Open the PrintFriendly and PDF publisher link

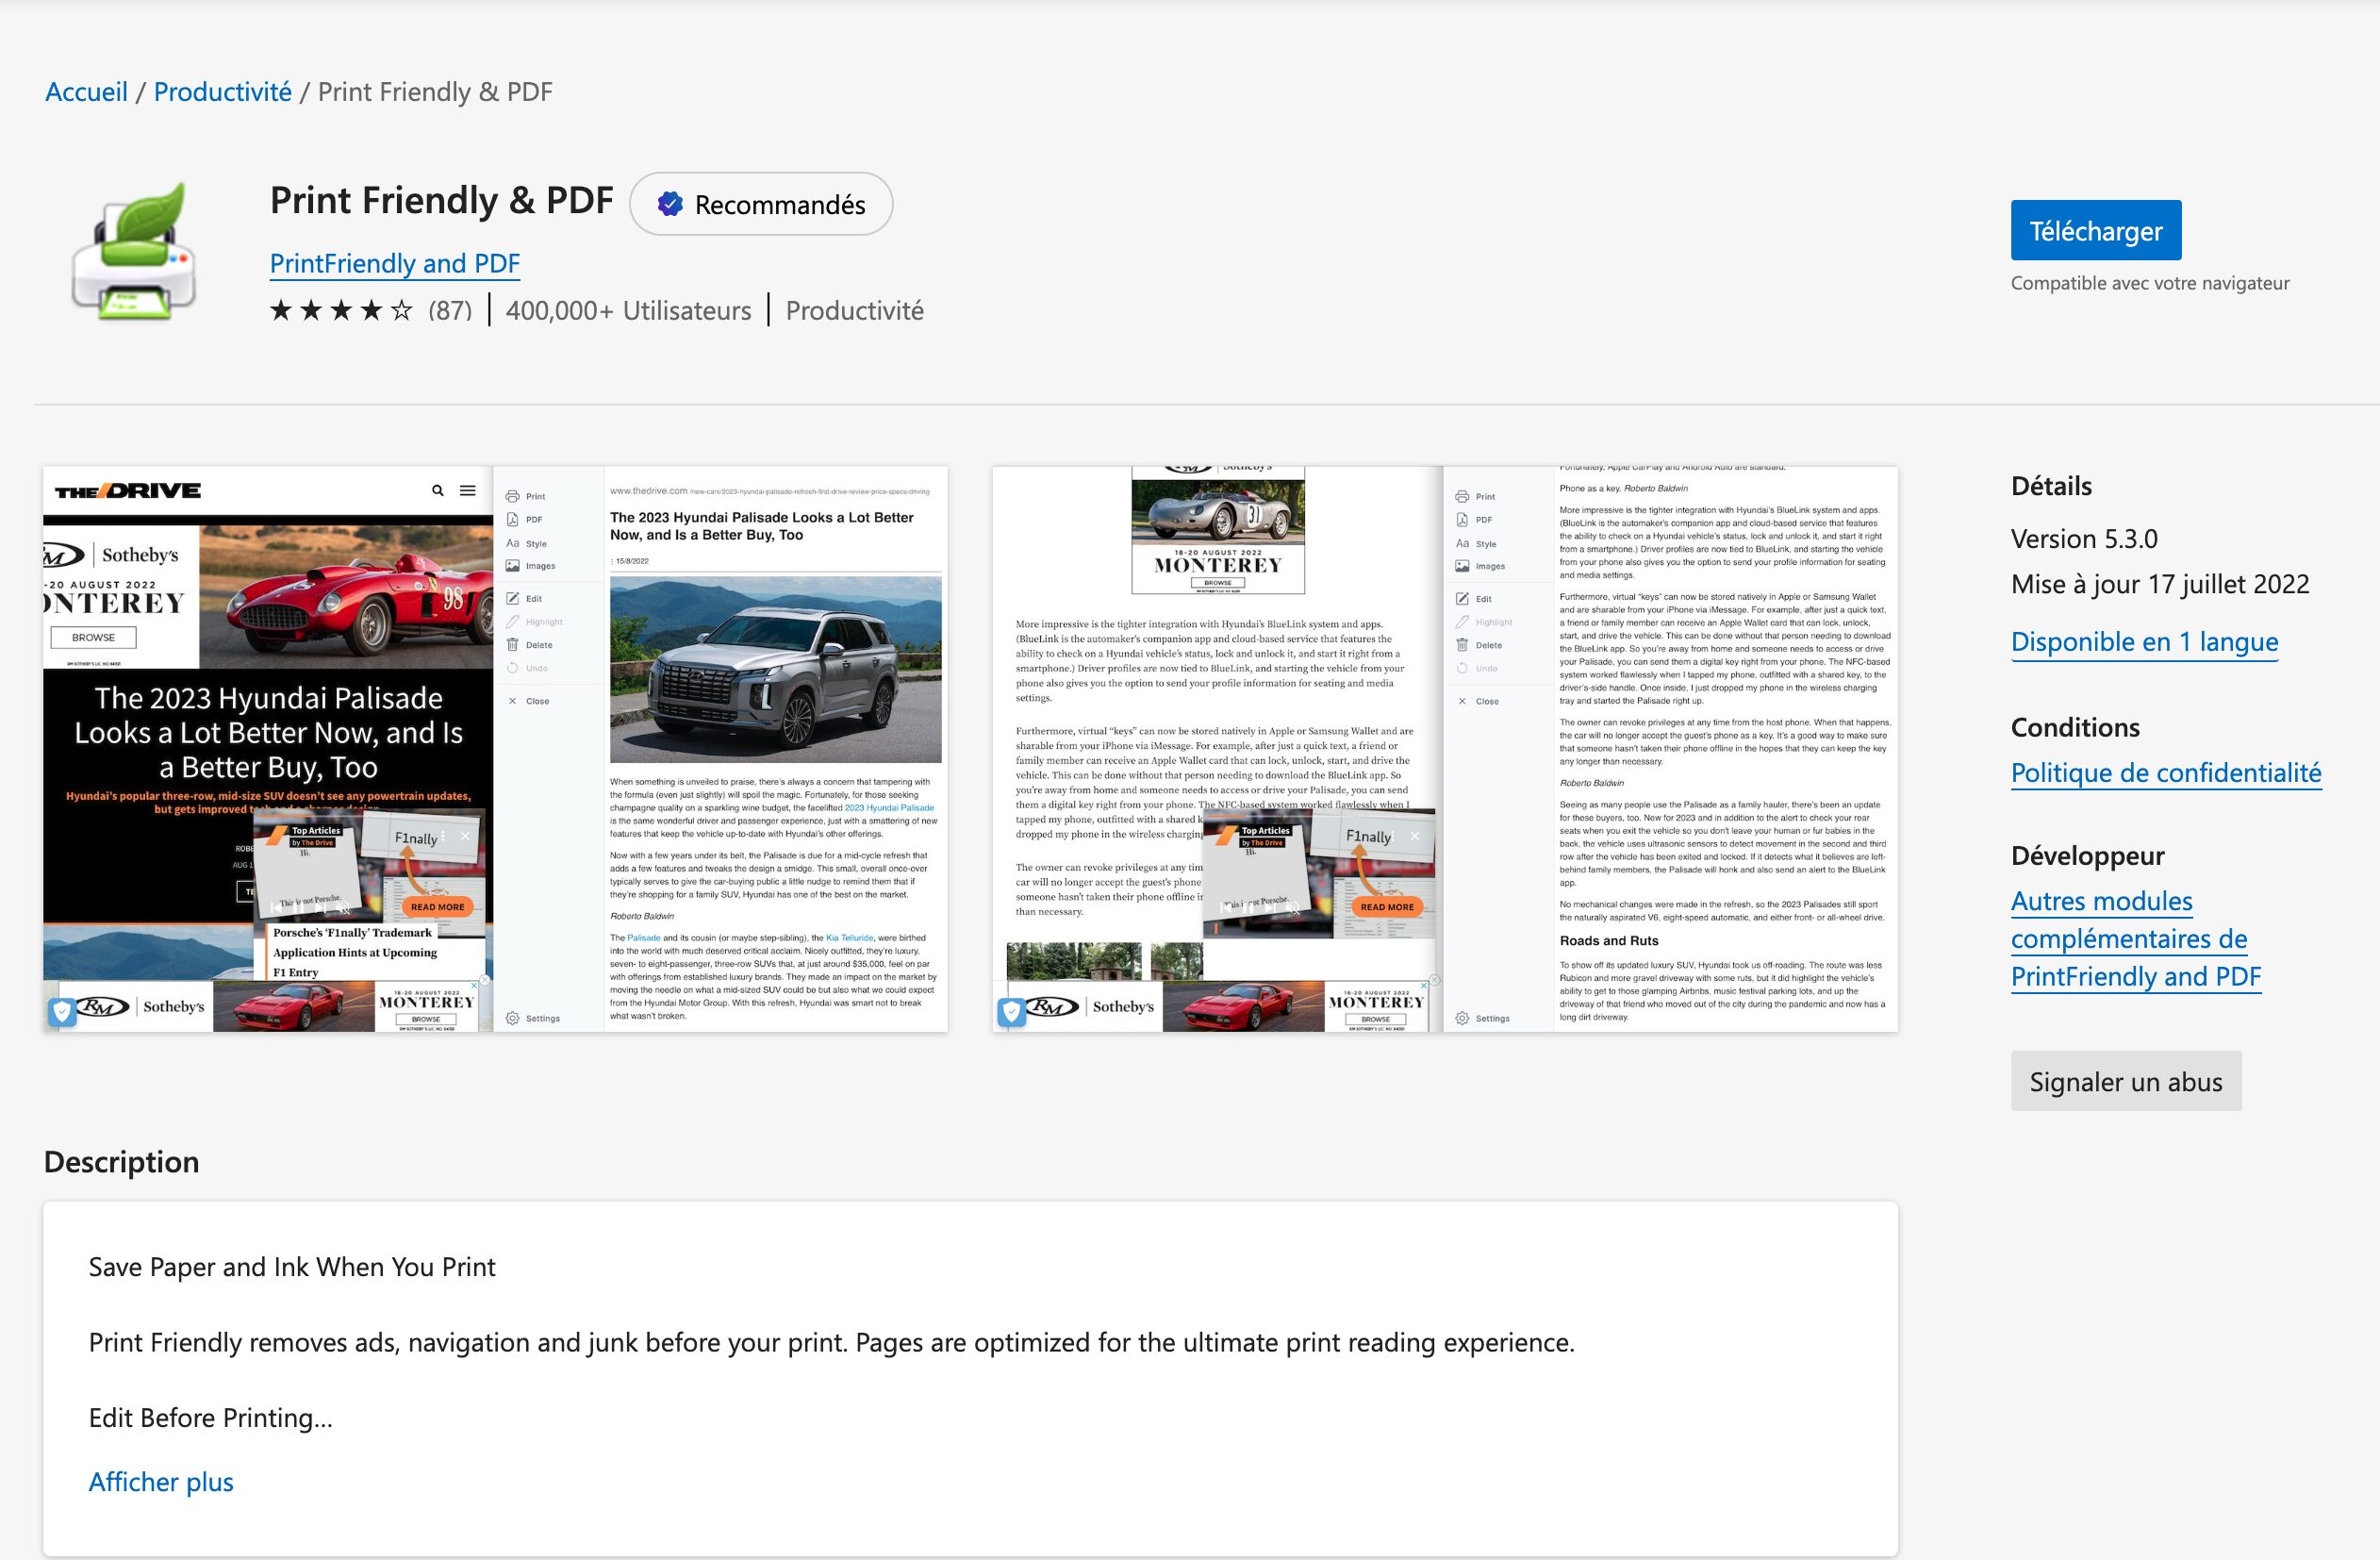click(395, 263)
